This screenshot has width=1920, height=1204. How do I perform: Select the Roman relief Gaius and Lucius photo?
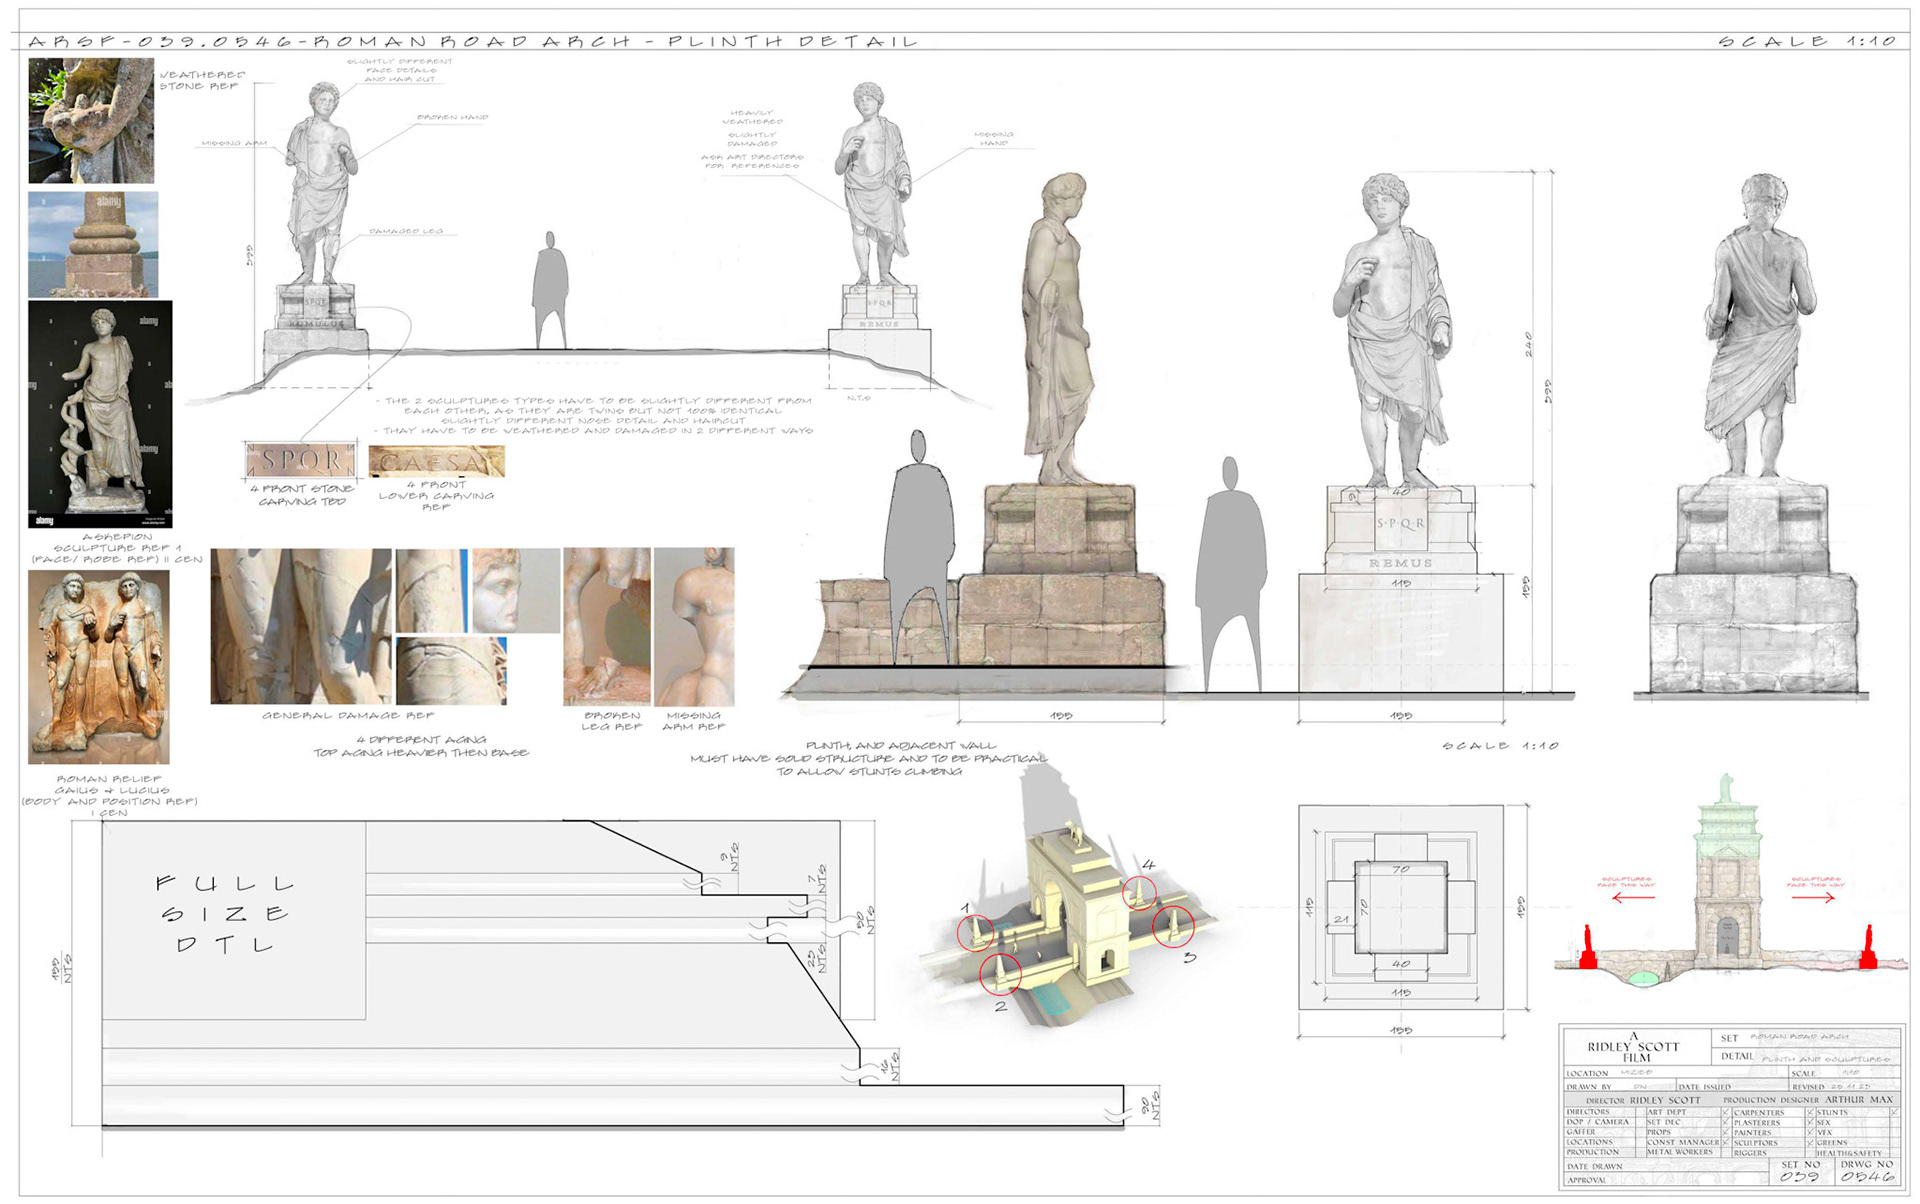[98, 667]
